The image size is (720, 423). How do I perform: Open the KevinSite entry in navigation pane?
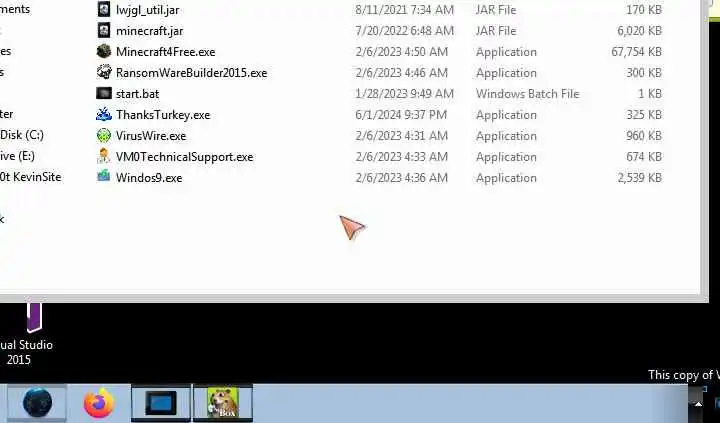click(30, 177)
